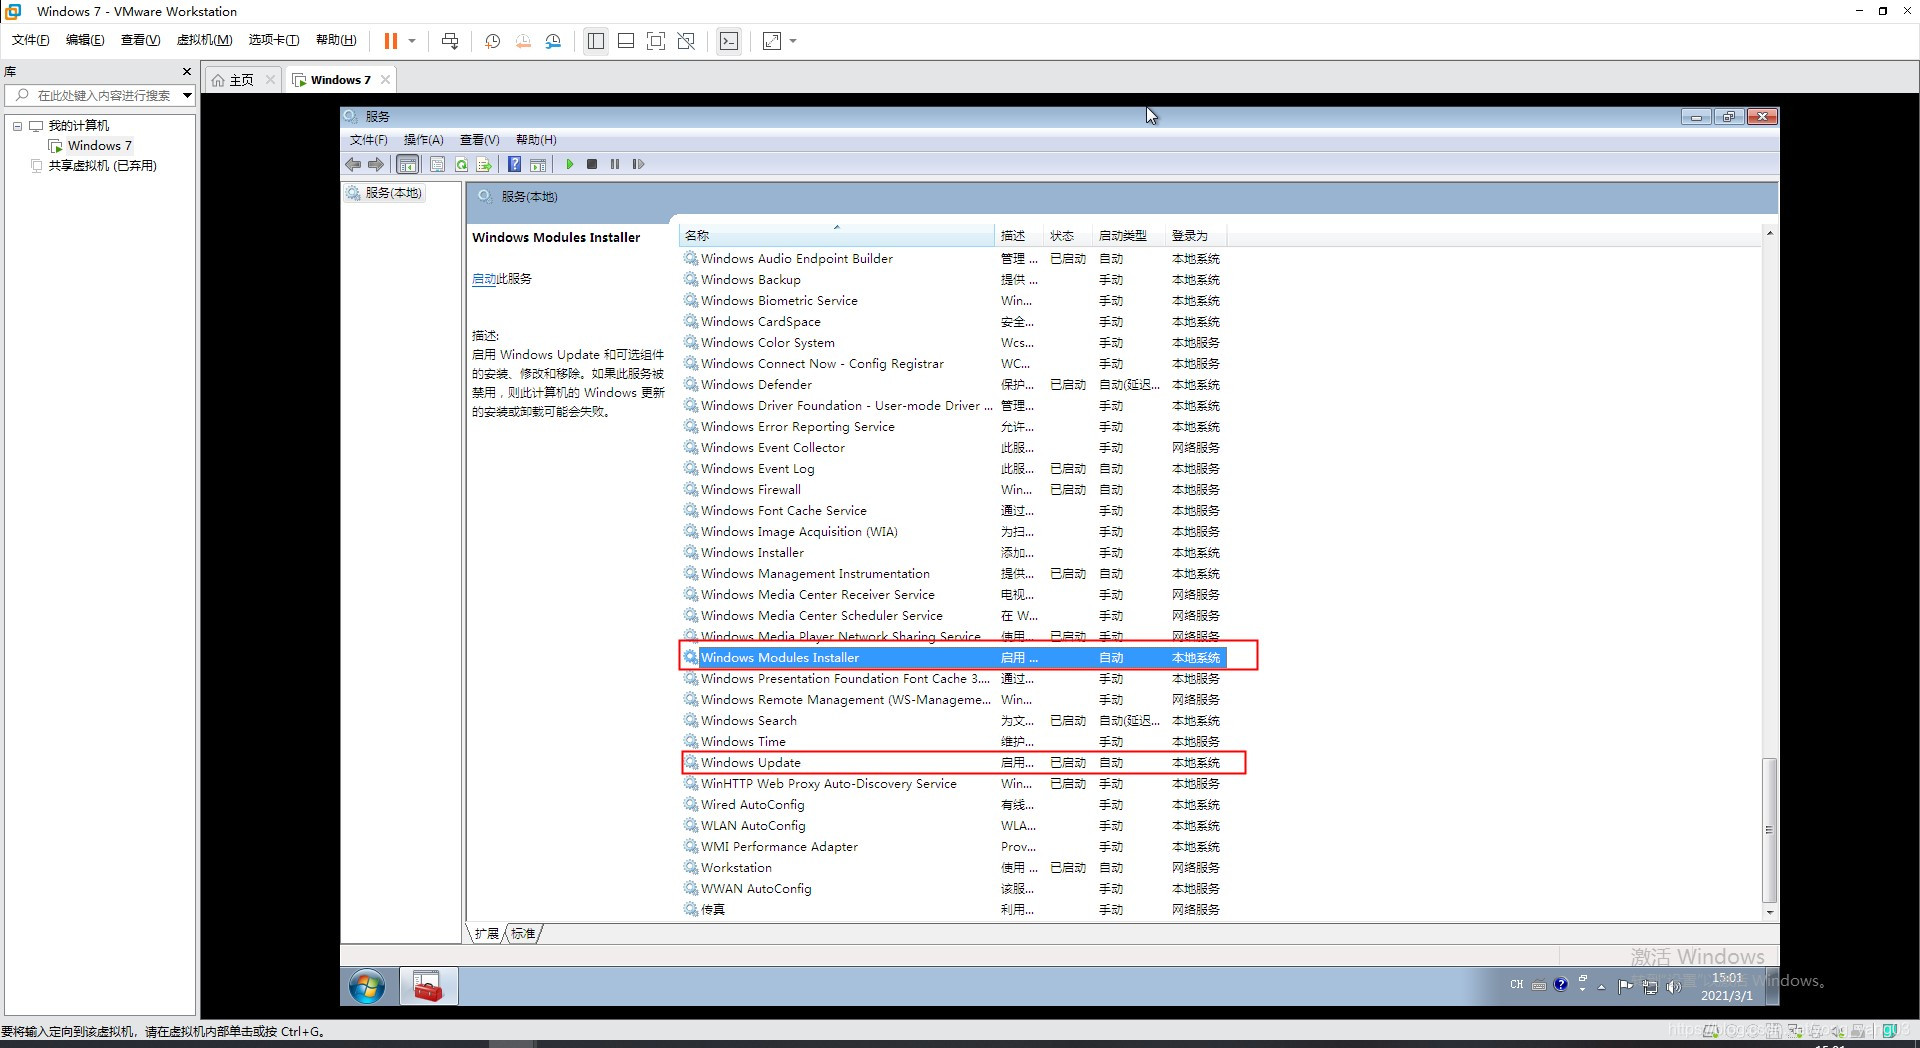Open the 操作(A) menu in Services window
Screen dimensions: 1920x1048
click(423, 140)
